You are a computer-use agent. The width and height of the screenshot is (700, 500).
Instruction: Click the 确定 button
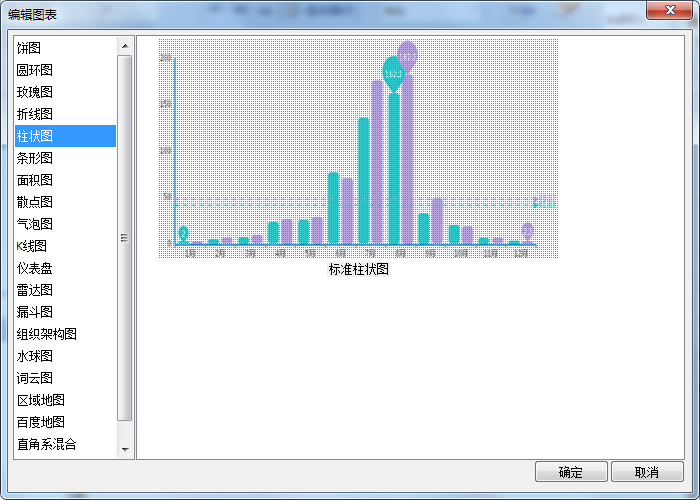[571, 472]
